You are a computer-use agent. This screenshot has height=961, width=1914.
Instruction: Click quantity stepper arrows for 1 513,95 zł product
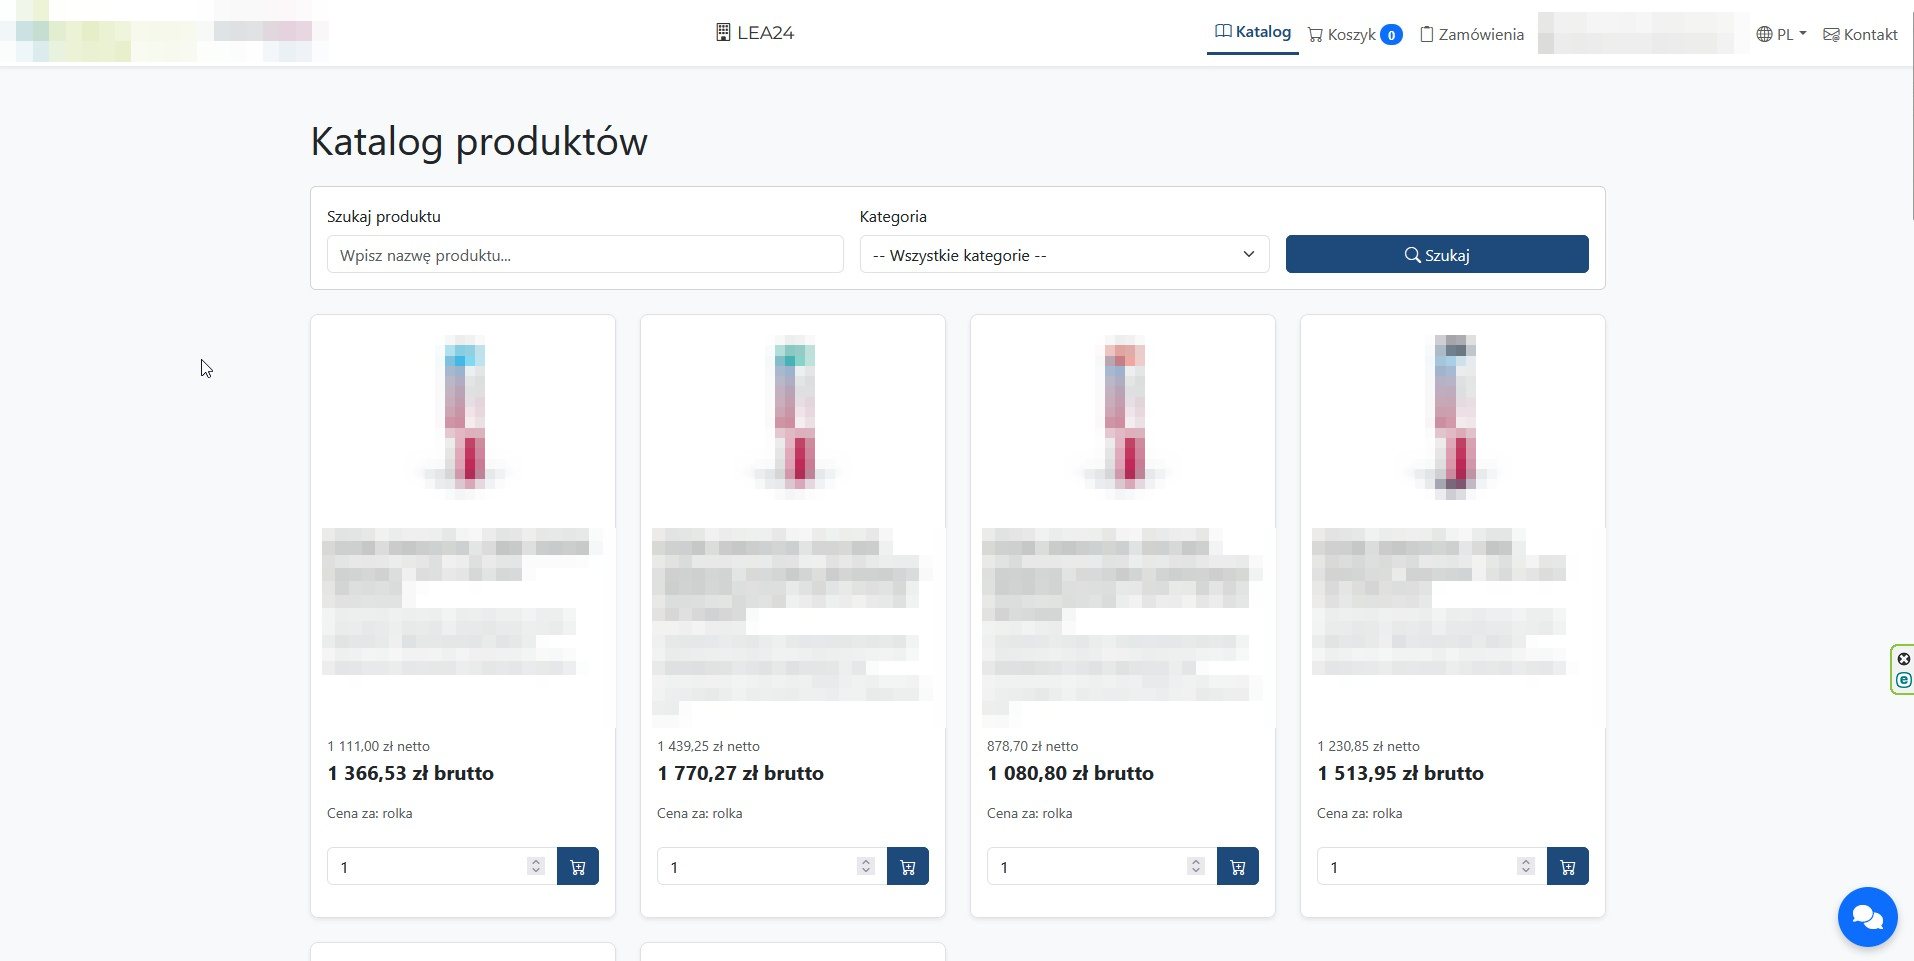pos(1526,866)
